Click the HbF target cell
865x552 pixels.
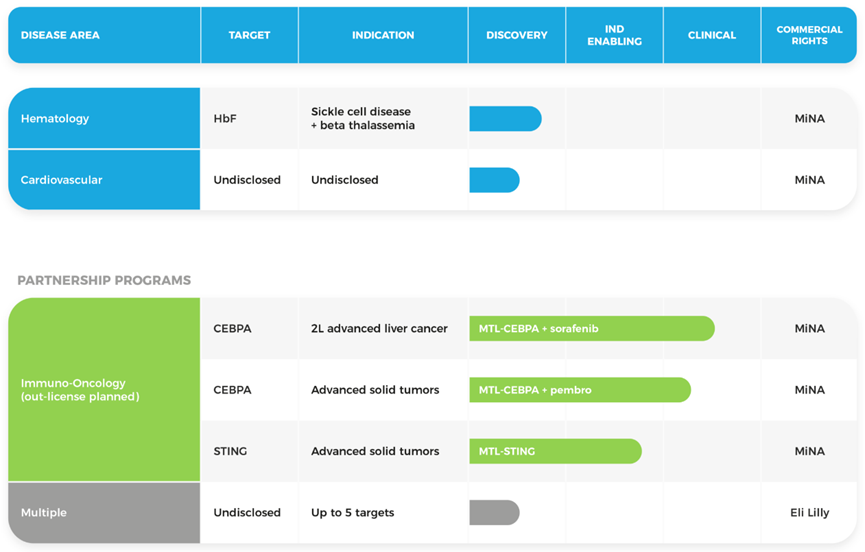click(x=225, y=119)
